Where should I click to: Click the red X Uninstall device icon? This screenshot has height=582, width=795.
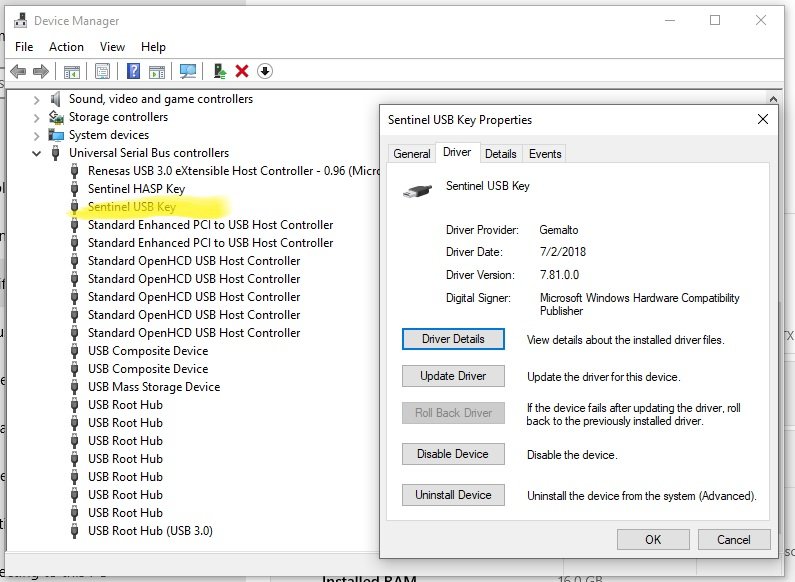[241, 71]
